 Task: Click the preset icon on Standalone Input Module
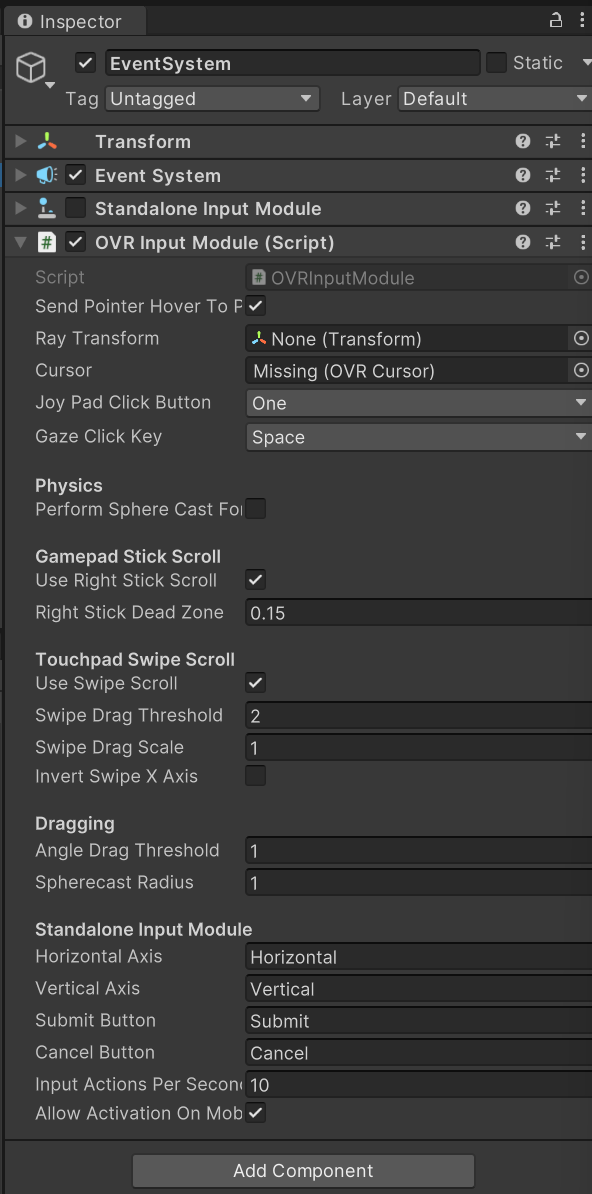[x=552, y=208]
